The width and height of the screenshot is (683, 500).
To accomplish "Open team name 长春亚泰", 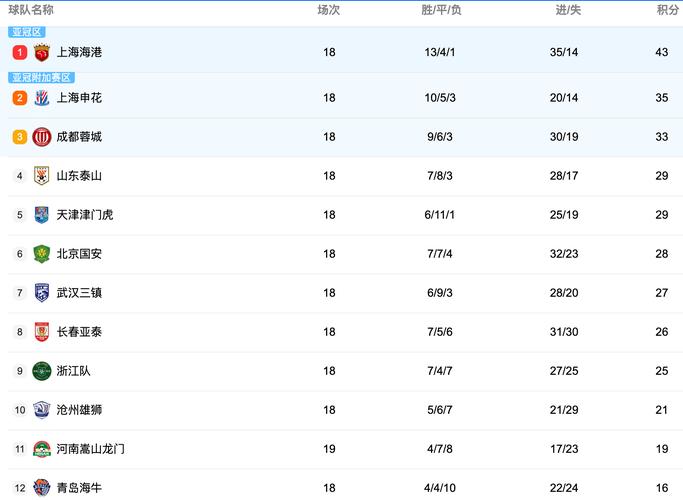I will pos(79,332).
